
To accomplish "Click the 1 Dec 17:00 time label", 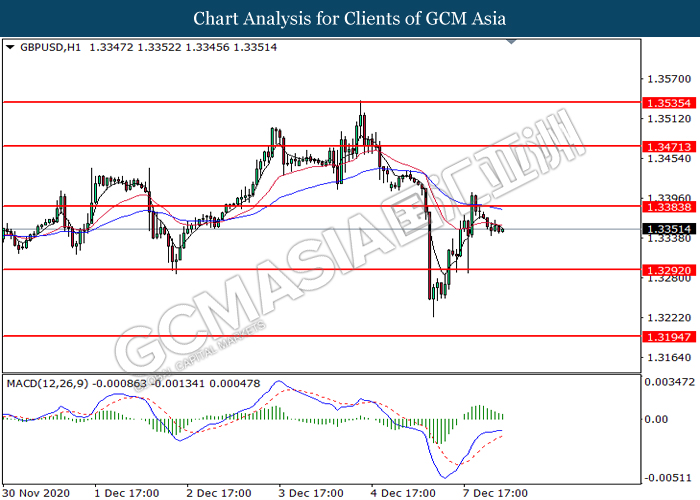I will pyautogui.click(x=127, y=493).
